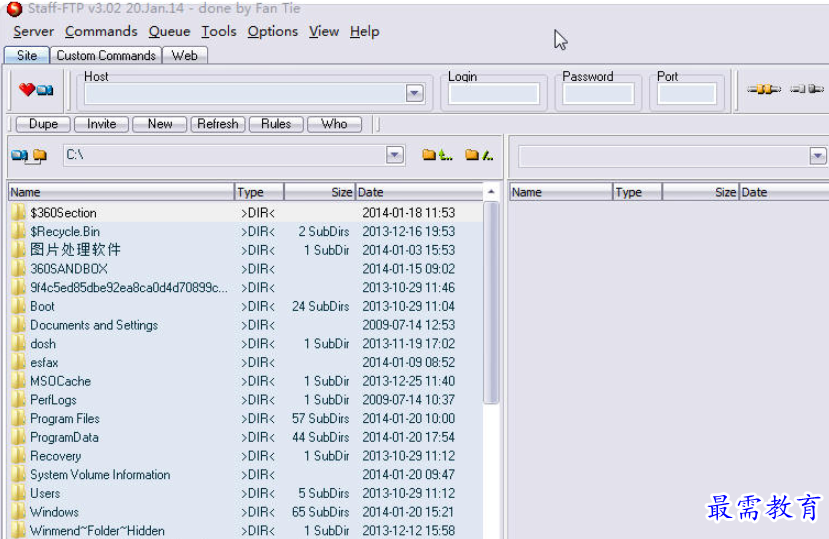Image resolution: width=829 pixels, height=539 pixels.
Task: Open the Host dropdown list
Action: point(414,94)
